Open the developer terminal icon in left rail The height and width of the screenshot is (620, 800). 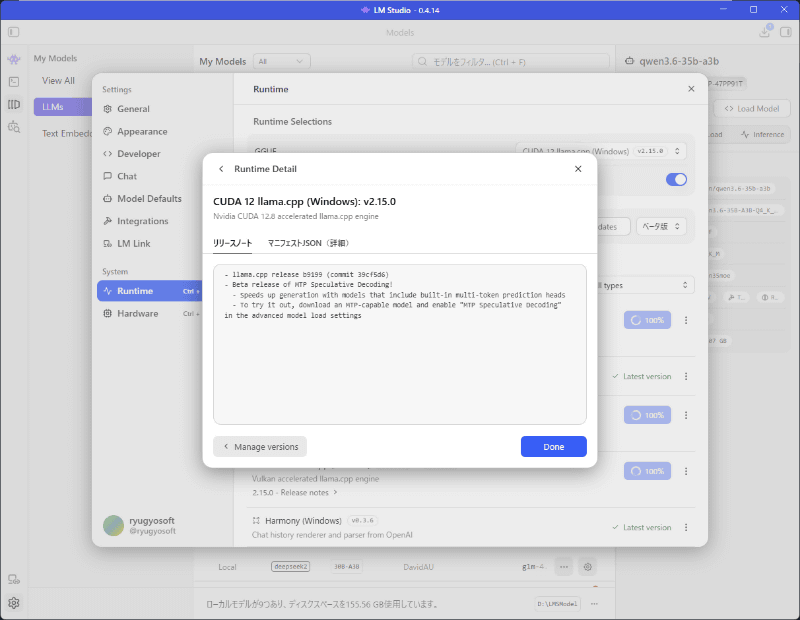(x=14, y=82)
